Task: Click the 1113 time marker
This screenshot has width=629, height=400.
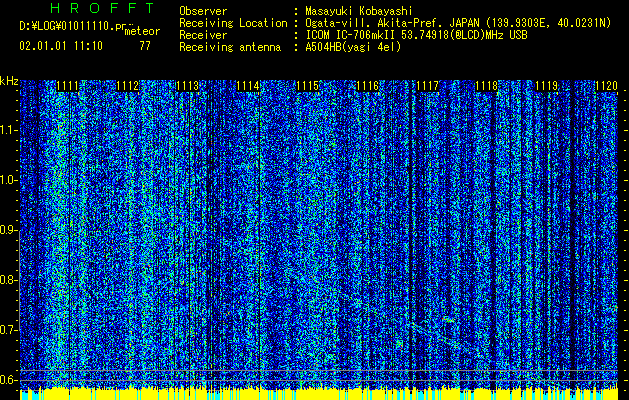Action: pyautogui.click(x=188, y=86)
